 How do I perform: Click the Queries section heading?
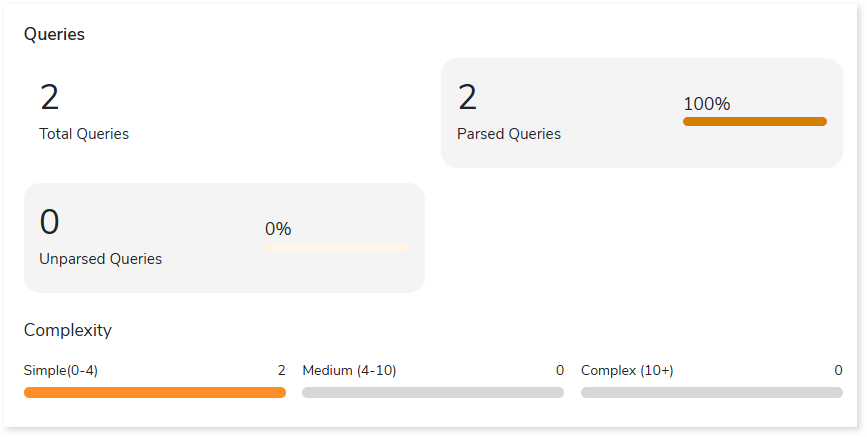click(x=54, y=34)
